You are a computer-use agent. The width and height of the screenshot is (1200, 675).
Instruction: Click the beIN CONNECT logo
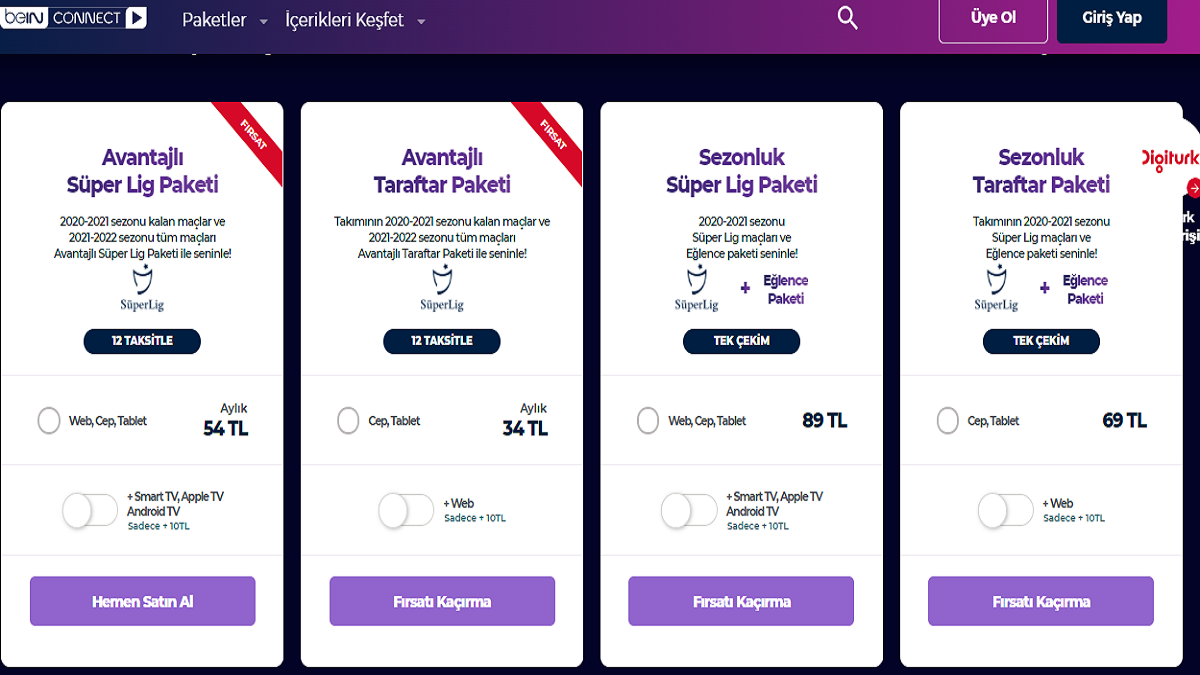click(x=74, y=17)
